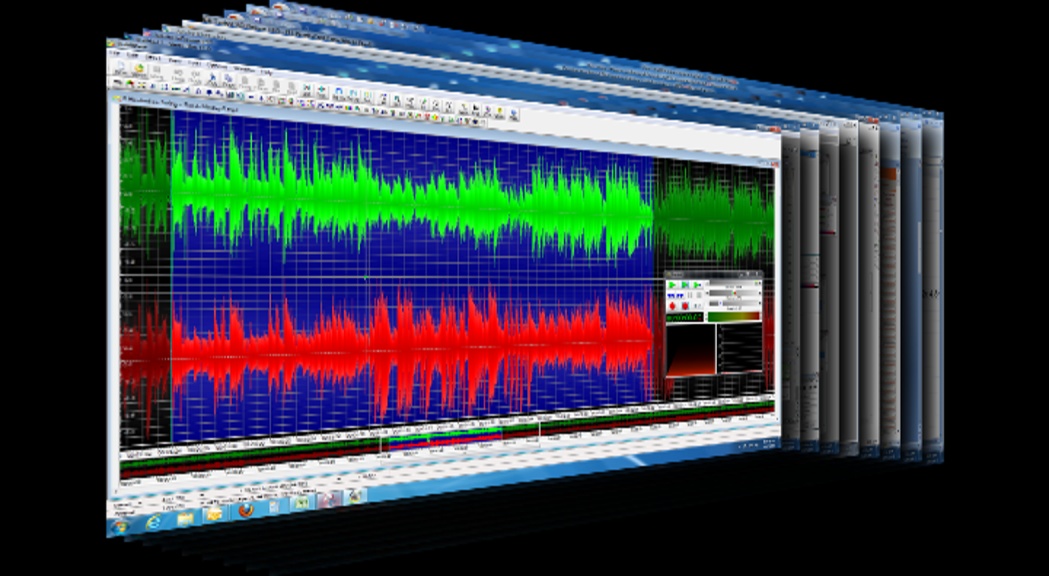Open the Windows Start menu orb
The width and height of the screenshot is (1049, 576).
[120, 525]
